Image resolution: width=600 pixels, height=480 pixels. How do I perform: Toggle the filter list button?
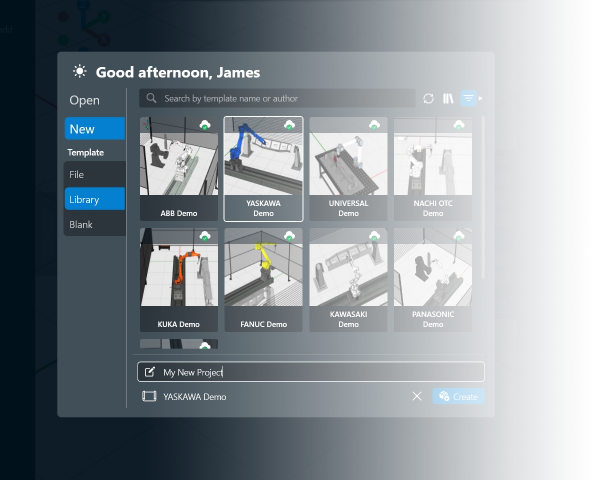click(x=468, y=99)
